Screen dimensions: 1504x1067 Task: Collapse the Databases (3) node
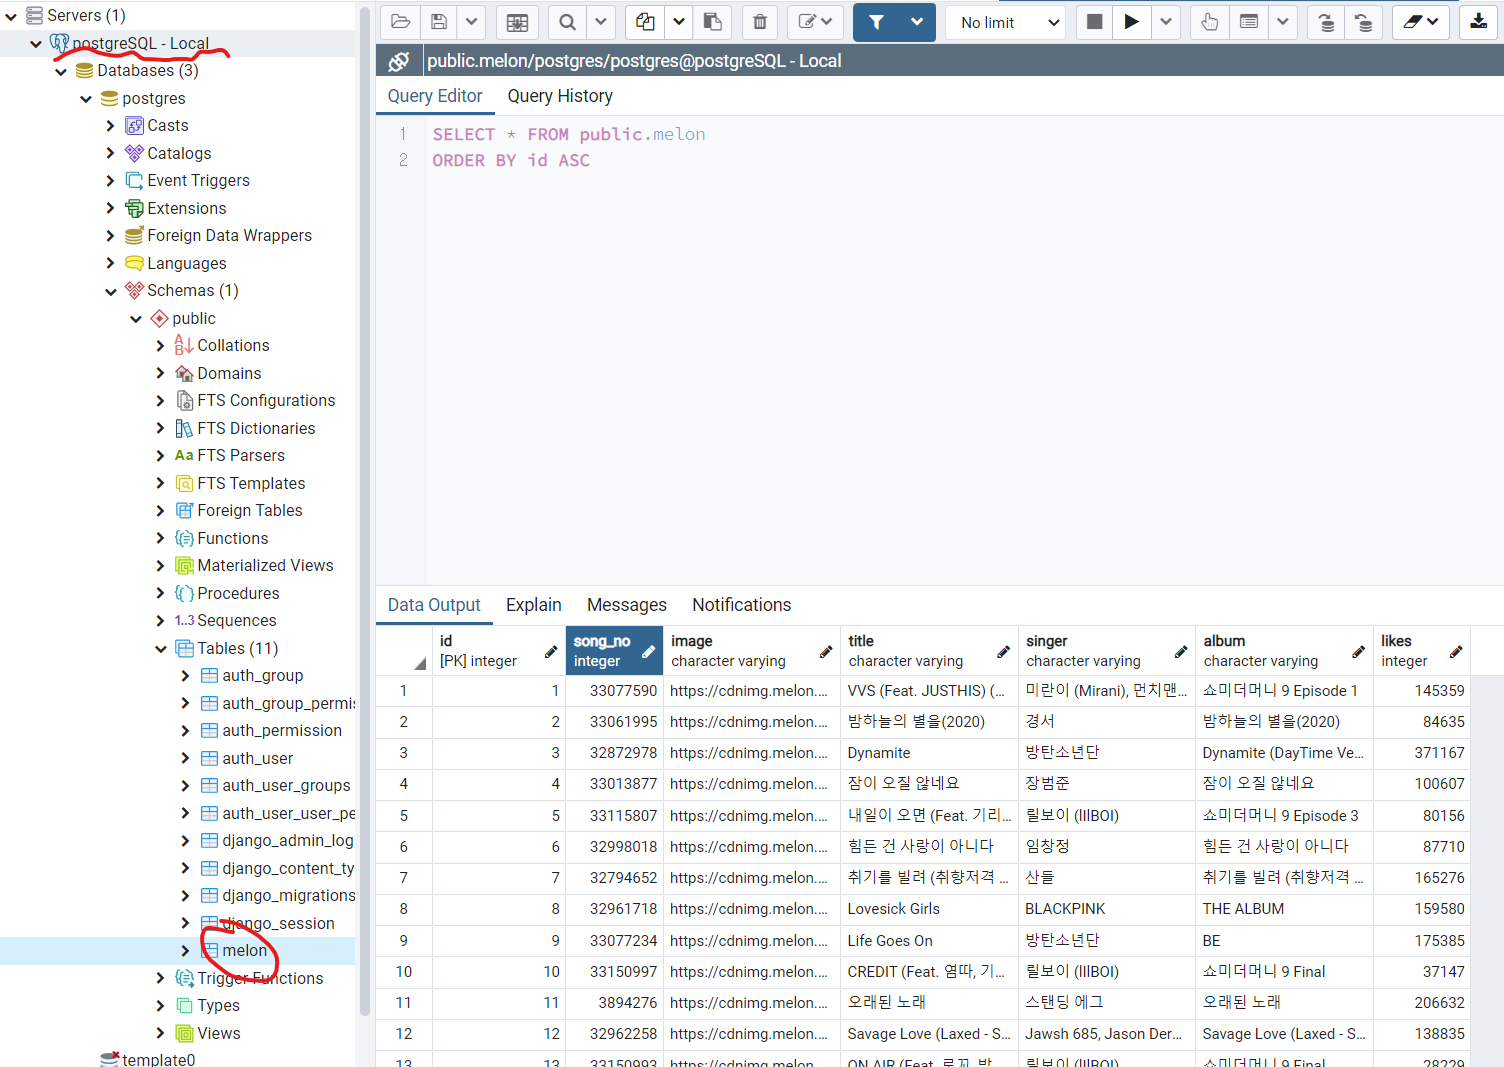pos(61,71)
